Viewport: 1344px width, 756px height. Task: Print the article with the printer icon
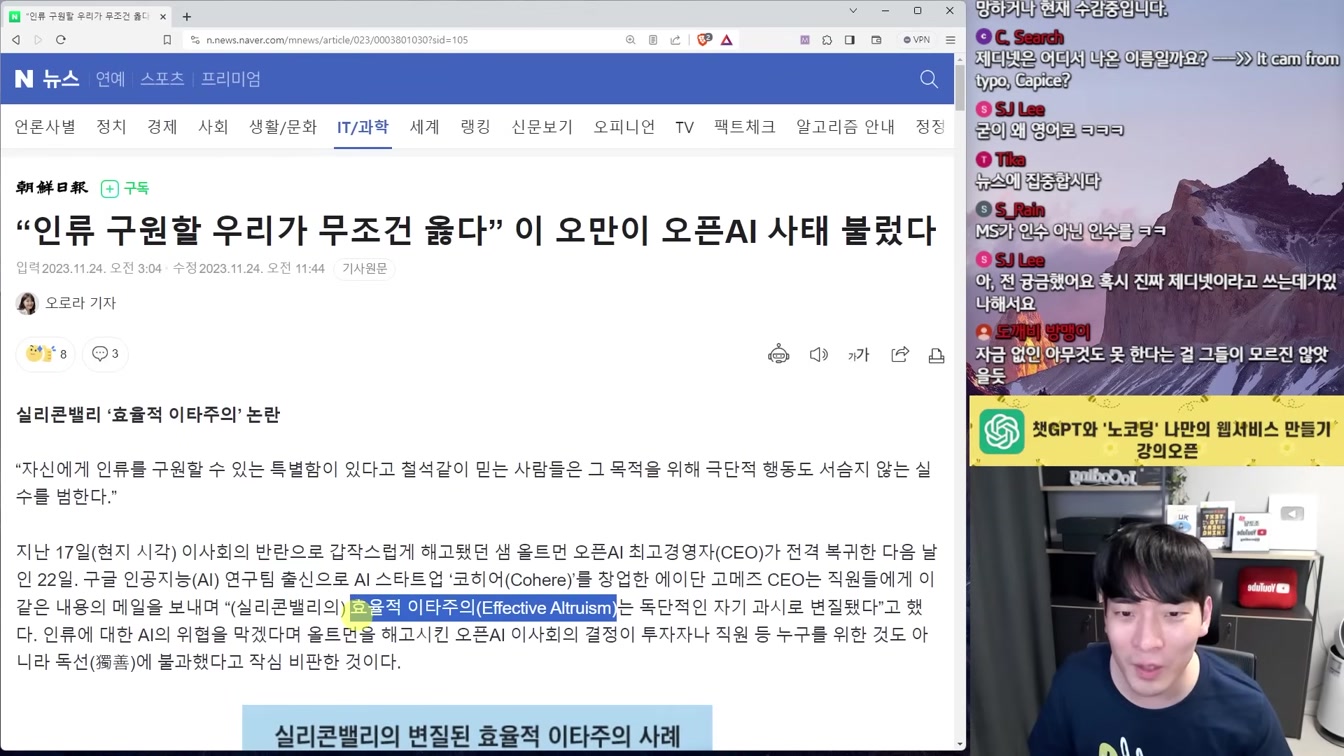pyautogui.click(x=936, y=355)
